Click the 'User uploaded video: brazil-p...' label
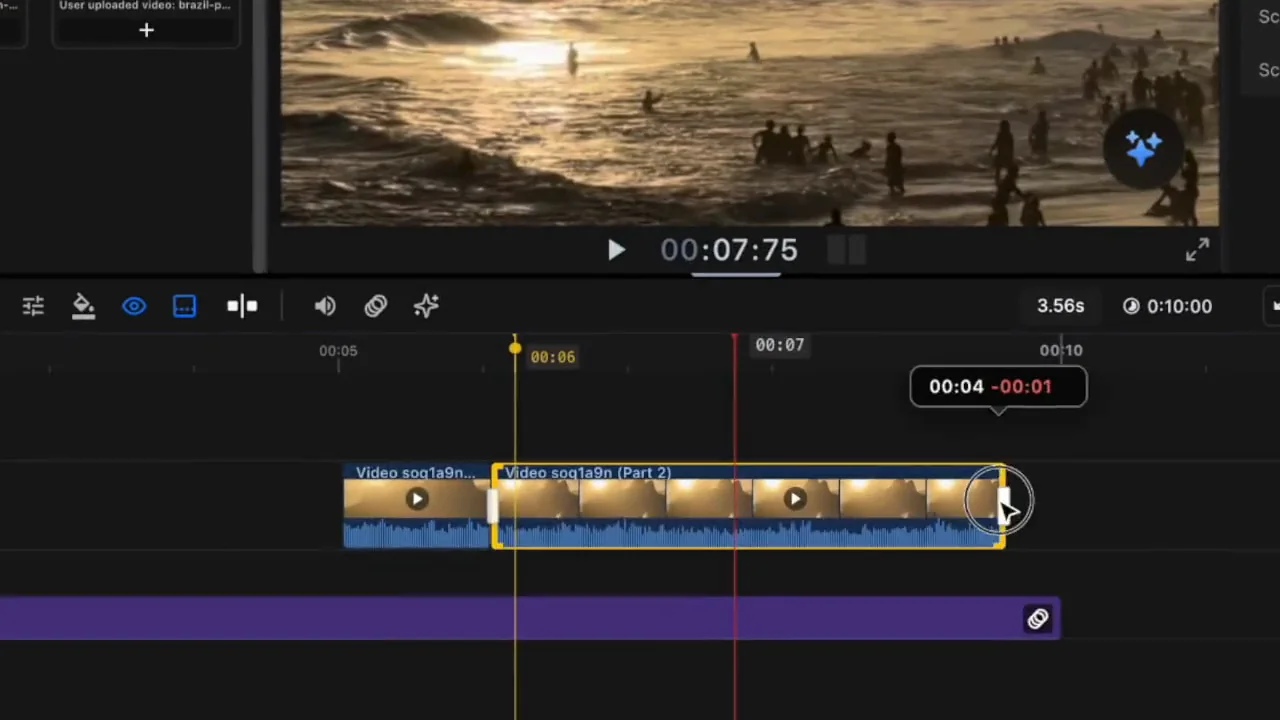This screenshot has width=1280, height=720. tap(145, 6)
